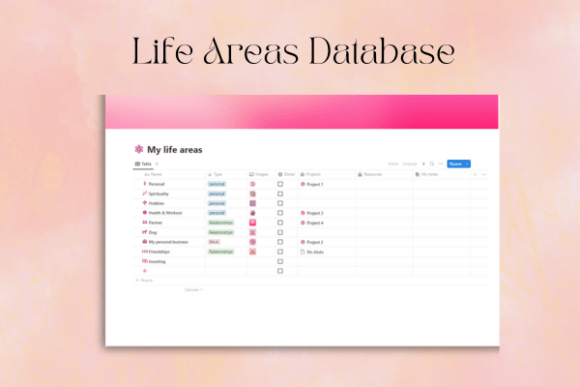The height and width of the screenshot is (387, 580).
Task: Click the lightning automation icon
Action: pos(424,164)
